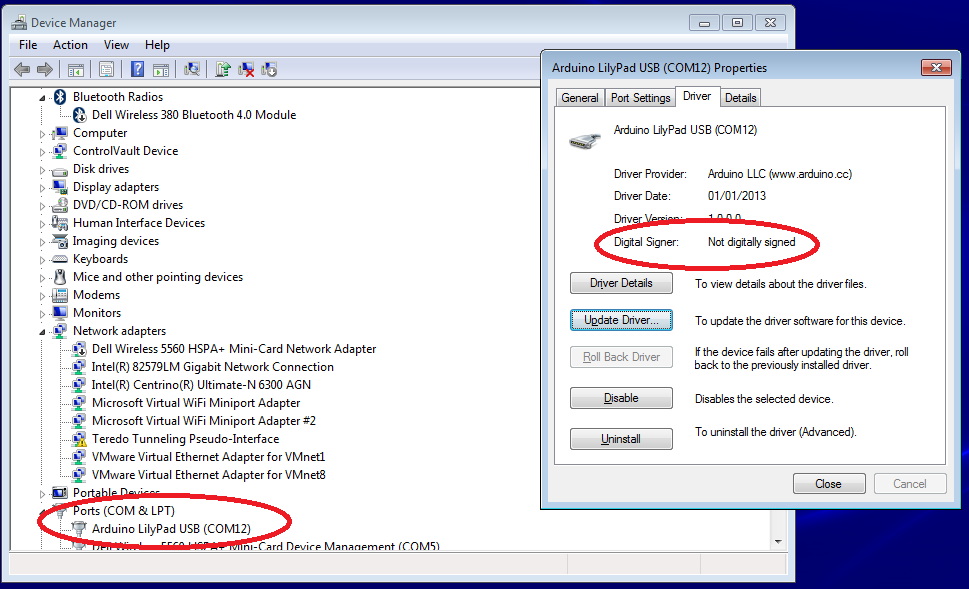This screenshot has height=589, width=969.
Task: Toggle the Show/Hide Action Pane toolbar icon
Action: tap(161, 70)
